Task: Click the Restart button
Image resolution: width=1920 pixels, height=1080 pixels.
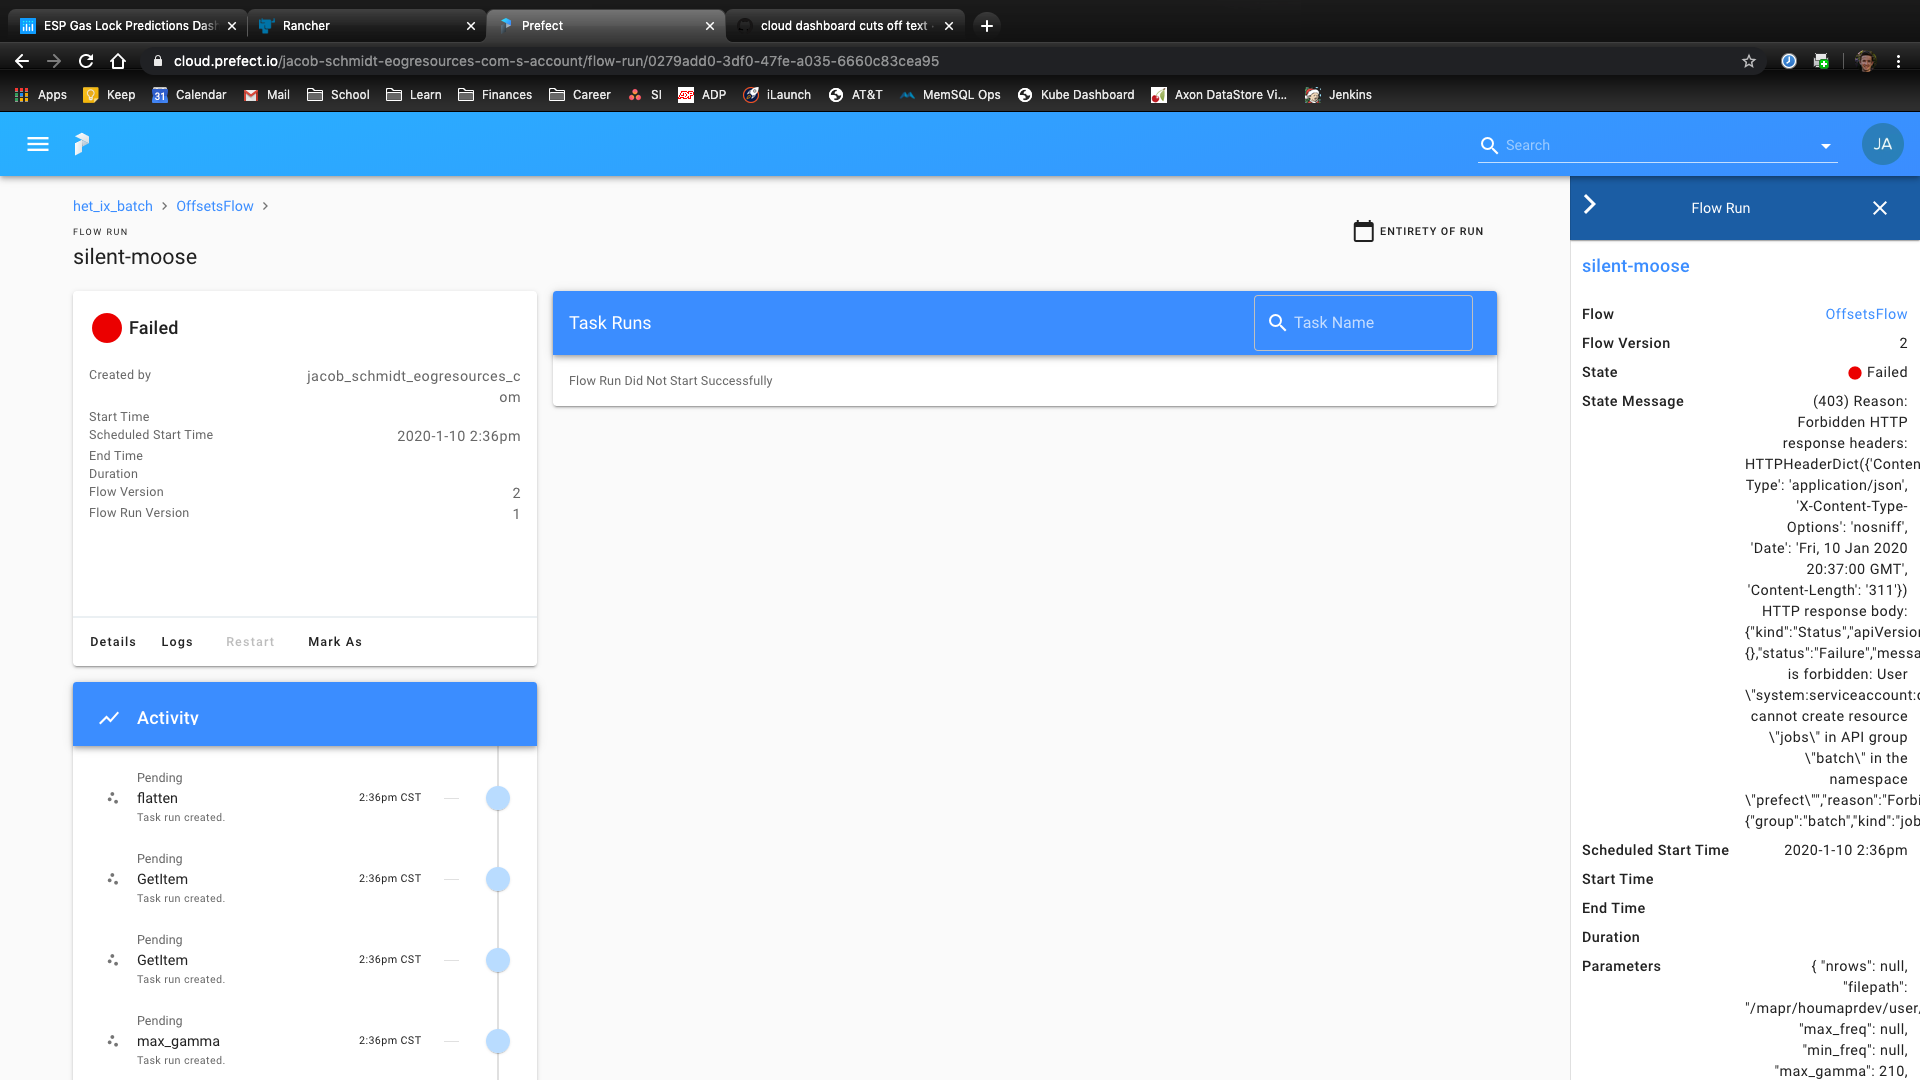Action: (x=250, y=642)
